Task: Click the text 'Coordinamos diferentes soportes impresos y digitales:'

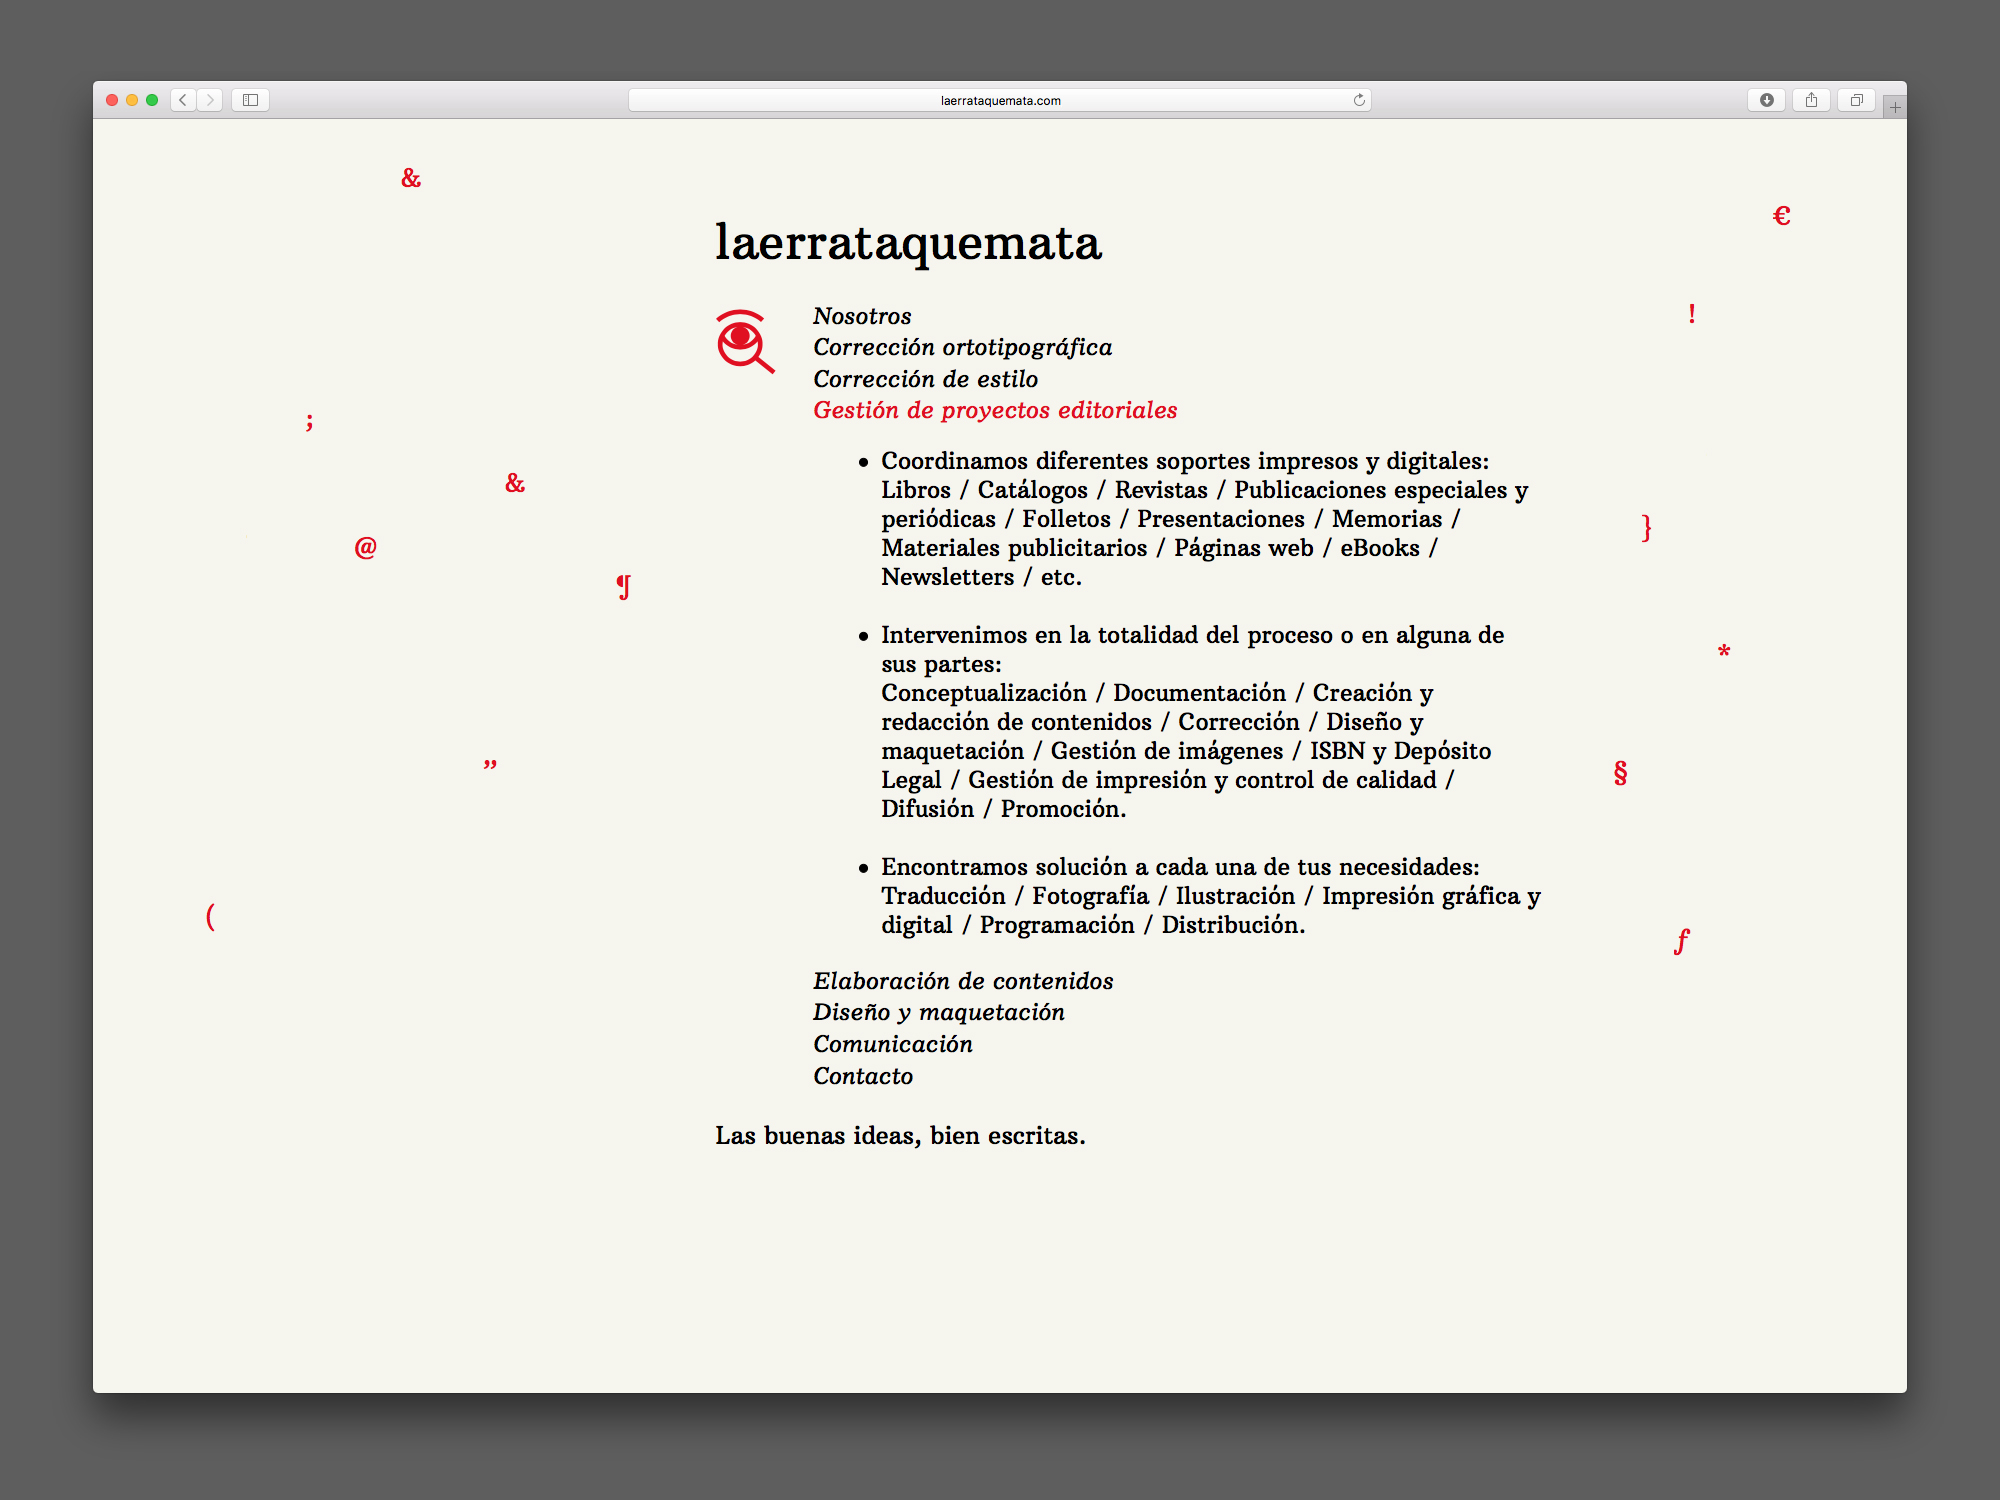Action: pyautogui.click(x=1185, y=461)
